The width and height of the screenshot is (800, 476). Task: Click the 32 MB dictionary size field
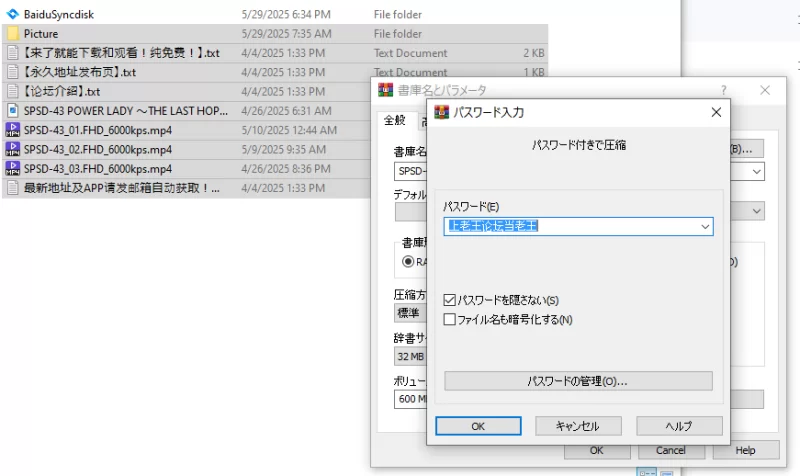click(411, 357)
